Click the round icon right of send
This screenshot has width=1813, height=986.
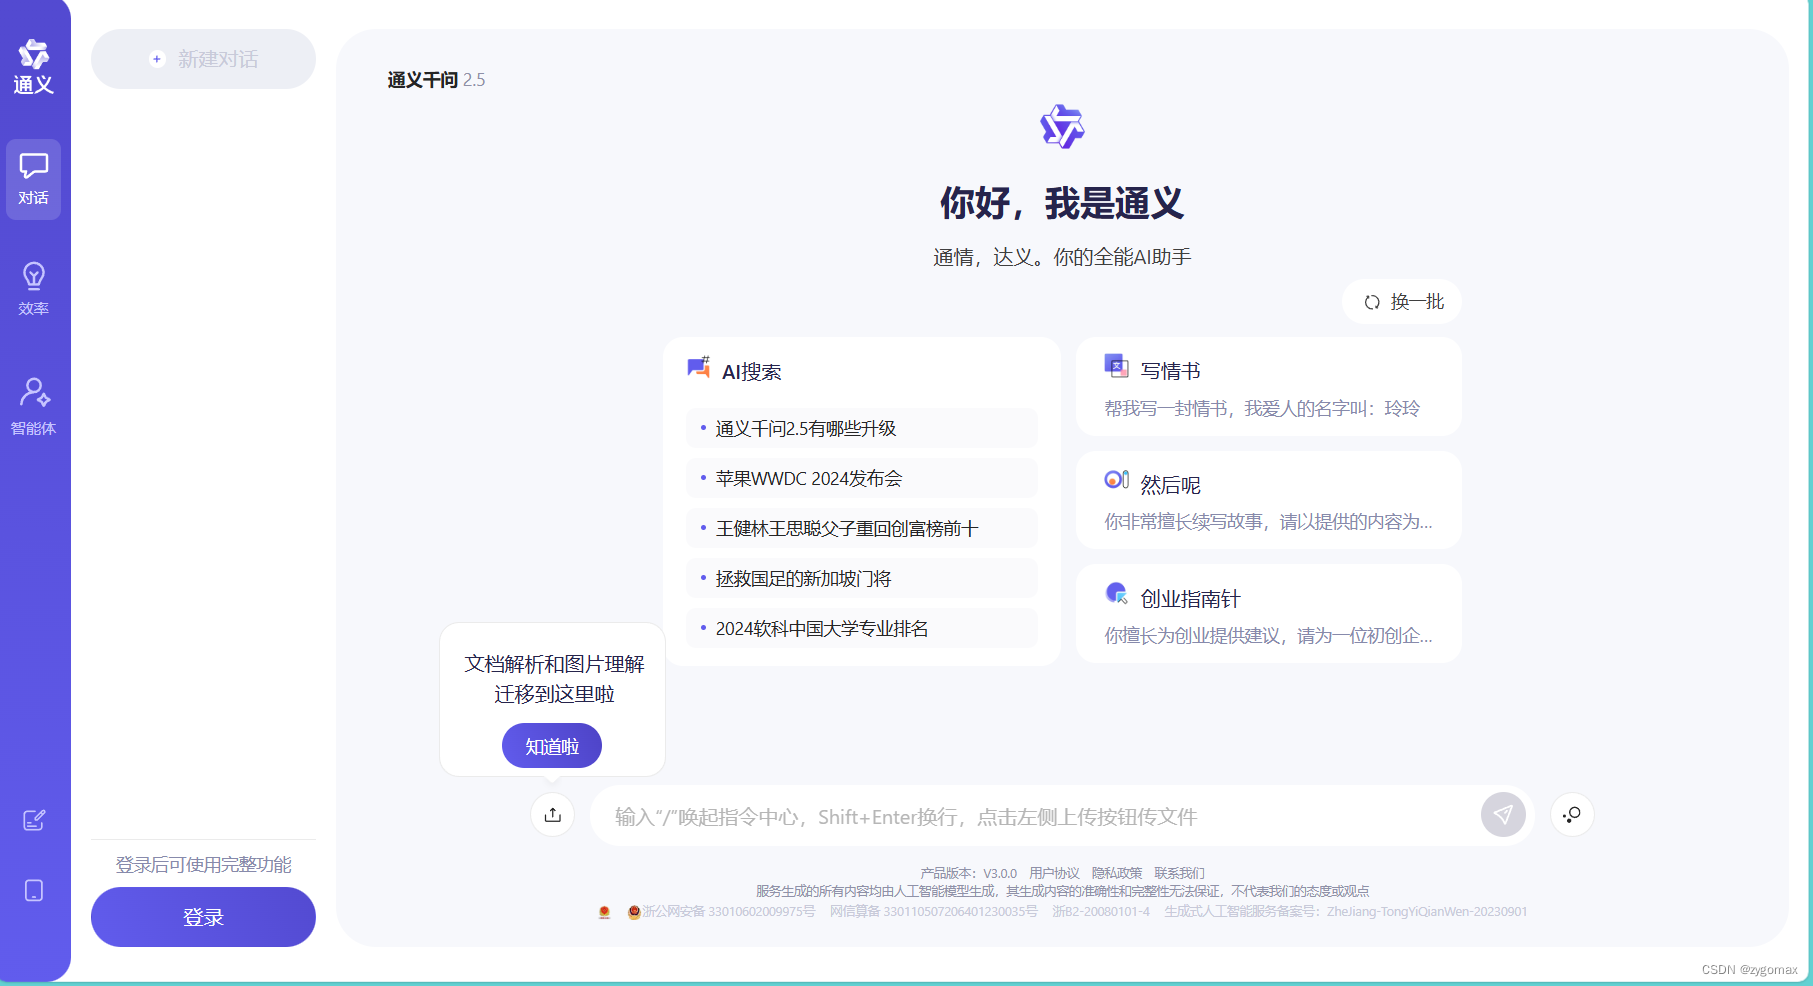click(1572, 815)
